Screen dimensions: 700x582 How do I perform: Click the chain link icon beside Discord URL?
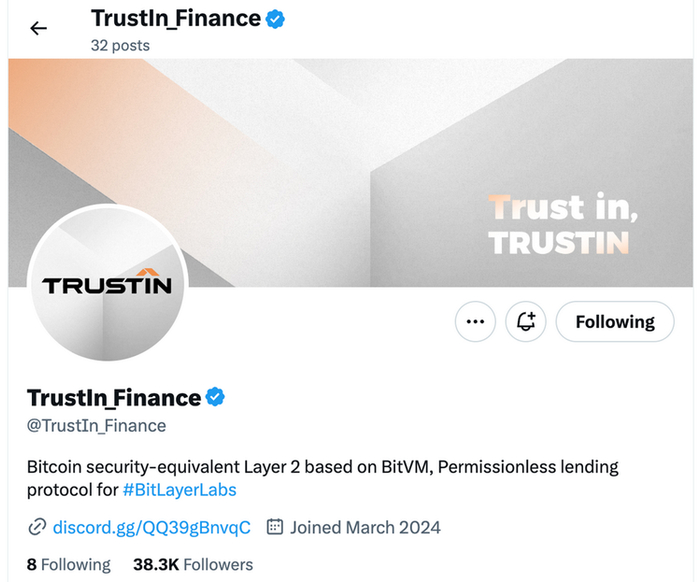(37, 526)
